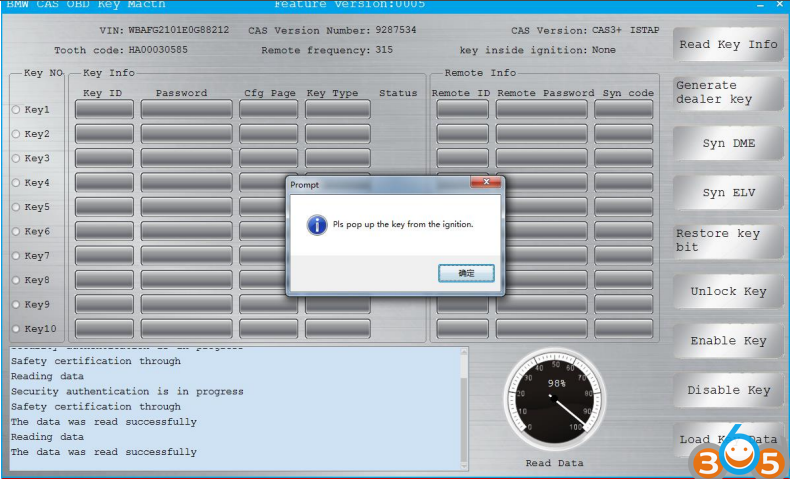Click the log panel vertical scrollbar
The width and height of the screenshot is (790, 479).
pyautogui.click(x=462, y=407)
